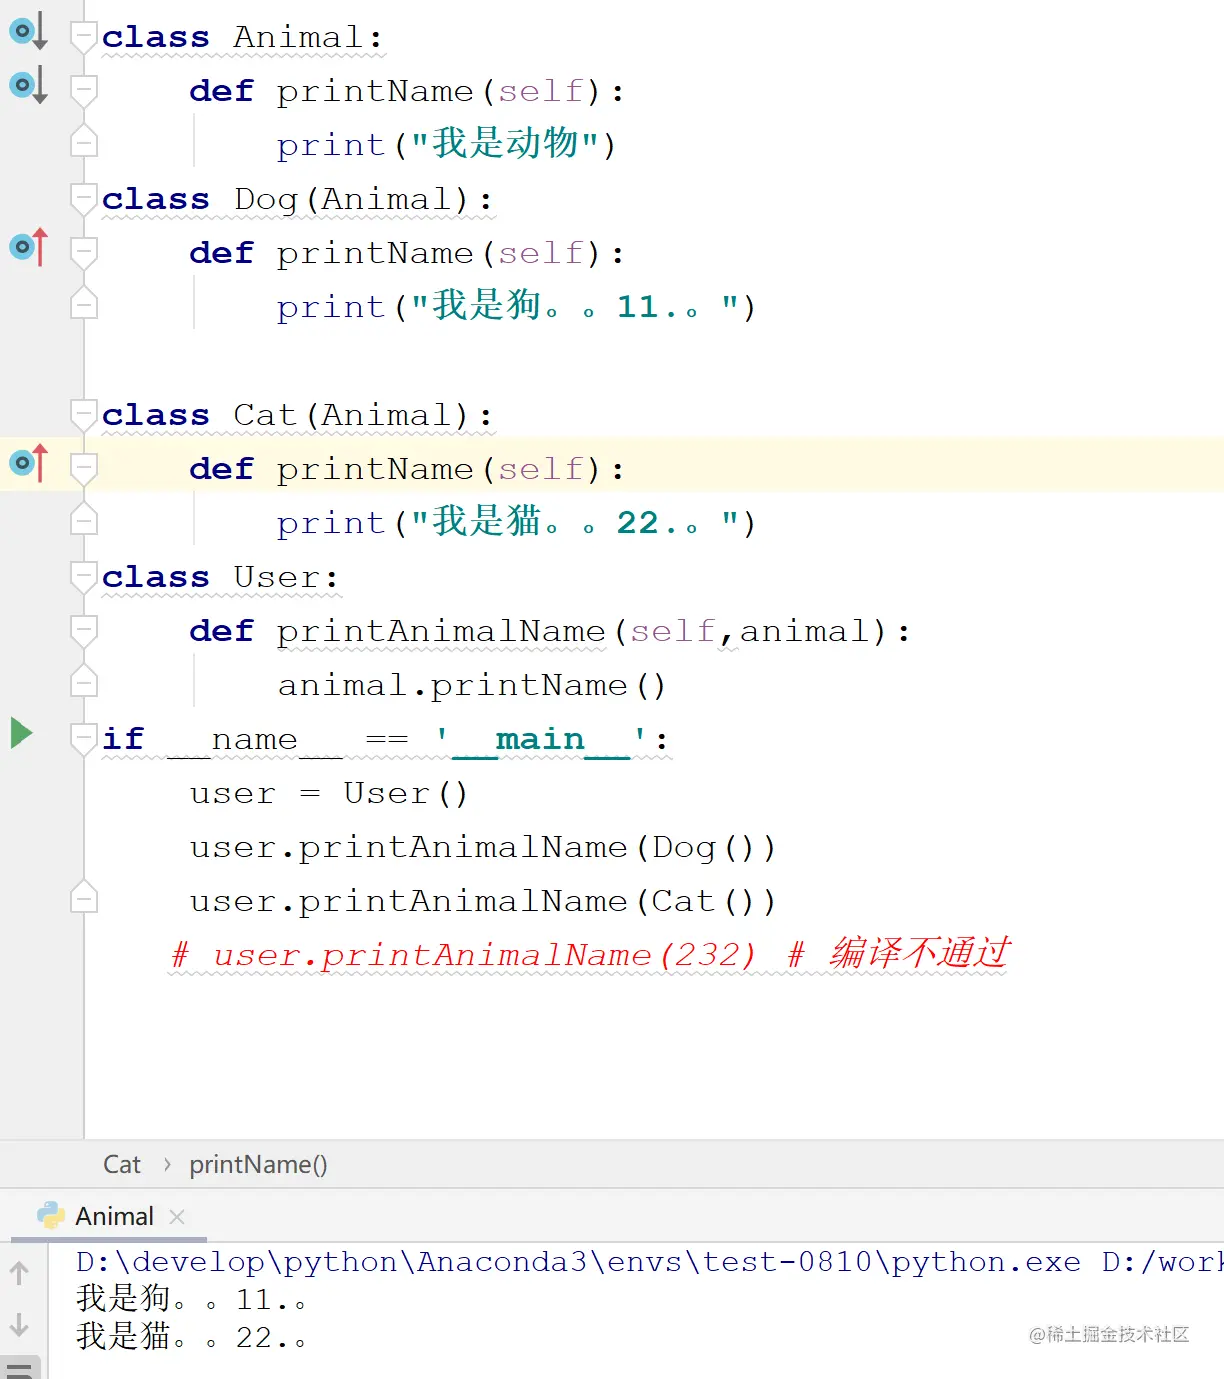Viewport: 1224px width, 1379px height.
Task: Click python.exe path in console output
Action: [x=578, y=1262]
